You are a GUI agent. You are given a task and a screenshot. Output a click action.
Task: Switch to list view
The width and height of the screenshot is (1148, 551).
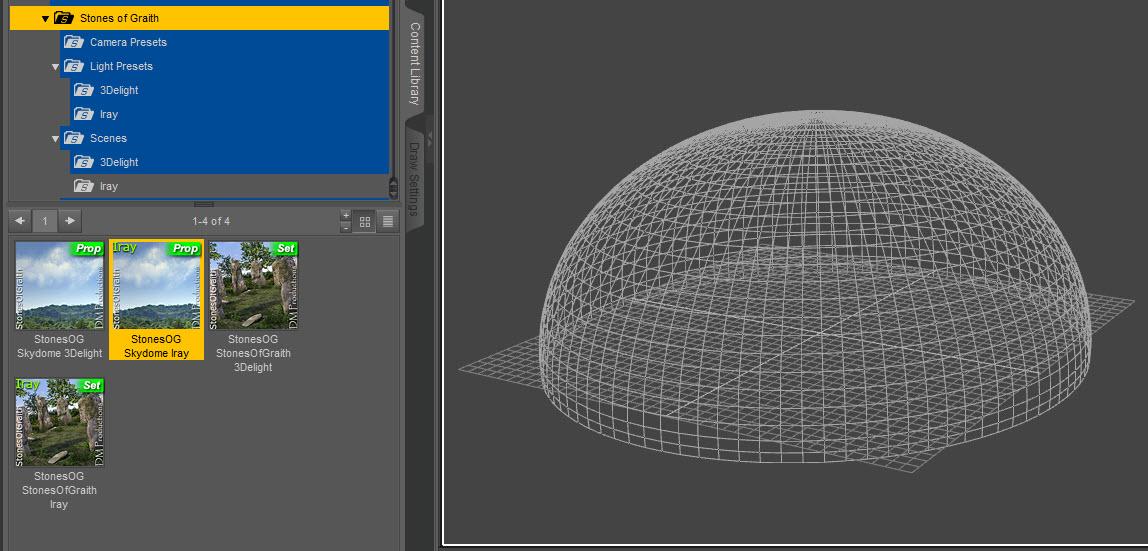(x=388, y=221)
